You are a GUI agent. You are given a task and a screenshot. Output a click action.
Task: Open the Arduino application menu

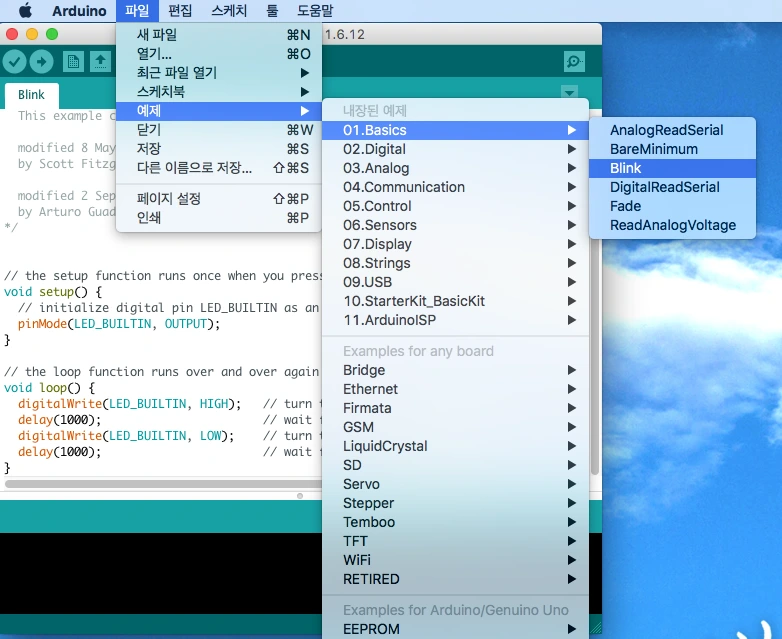click(79, 10)
